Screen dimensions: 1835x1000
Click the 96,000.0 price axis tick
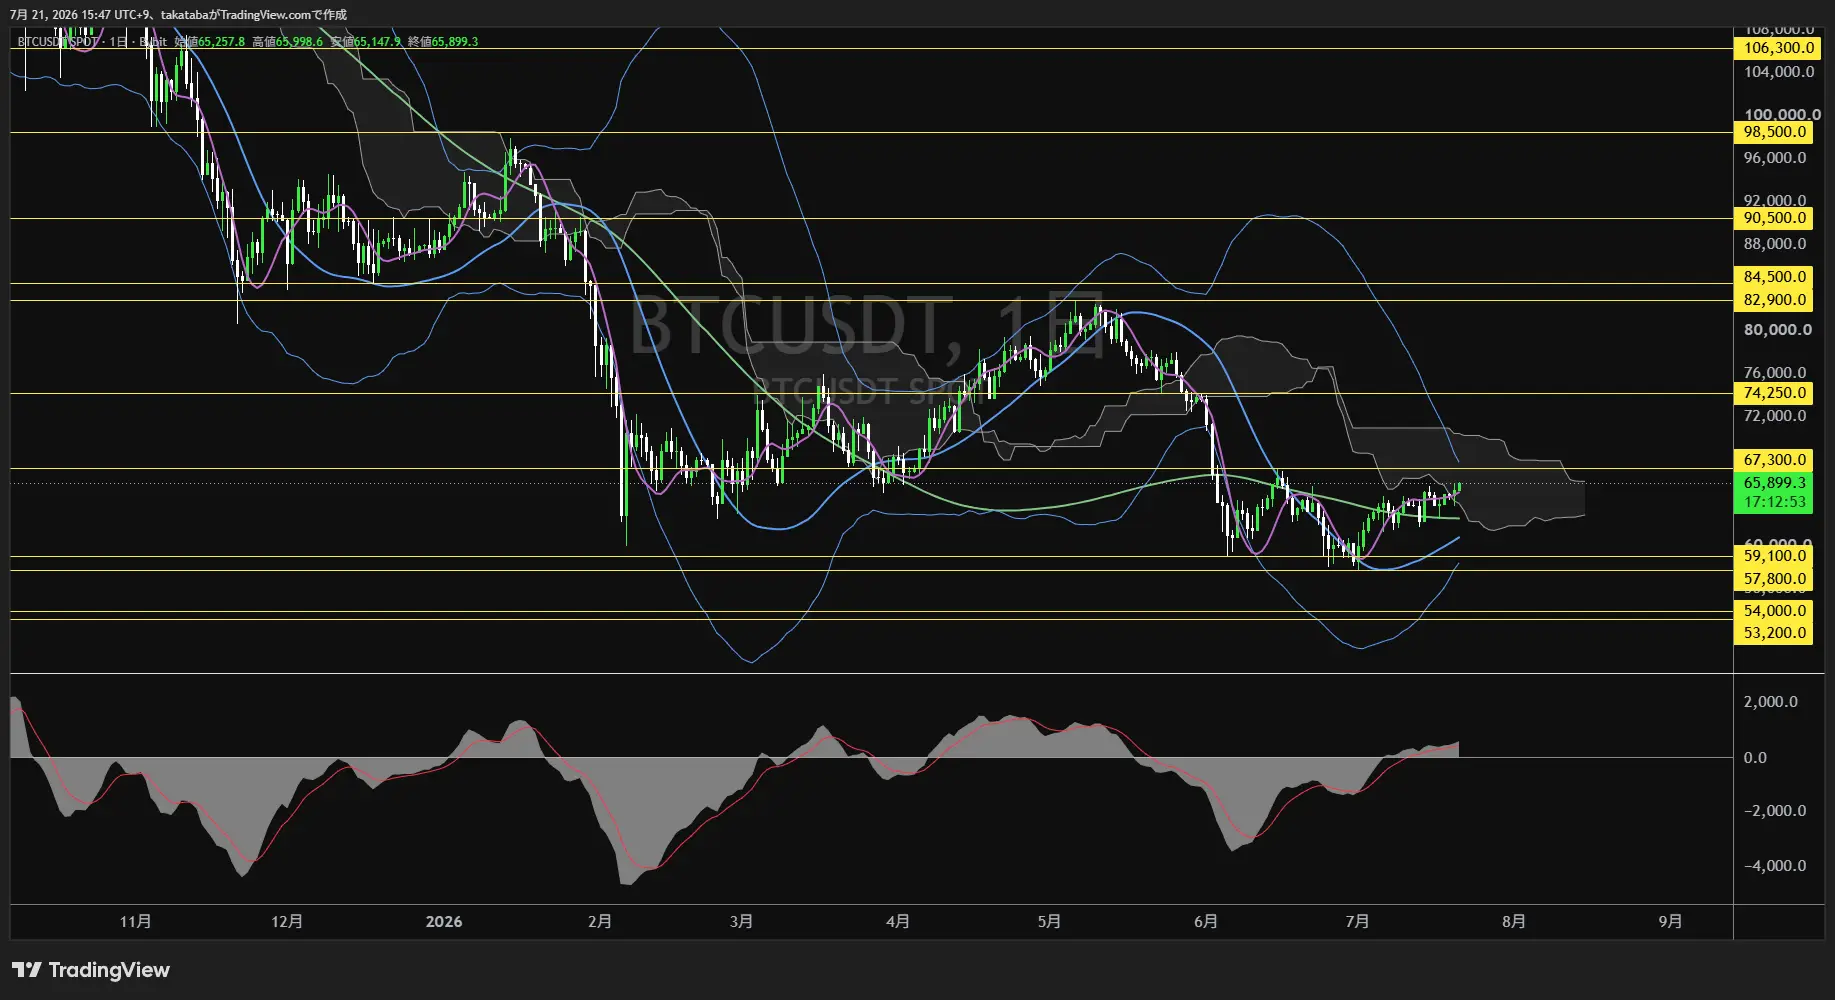1775,158
